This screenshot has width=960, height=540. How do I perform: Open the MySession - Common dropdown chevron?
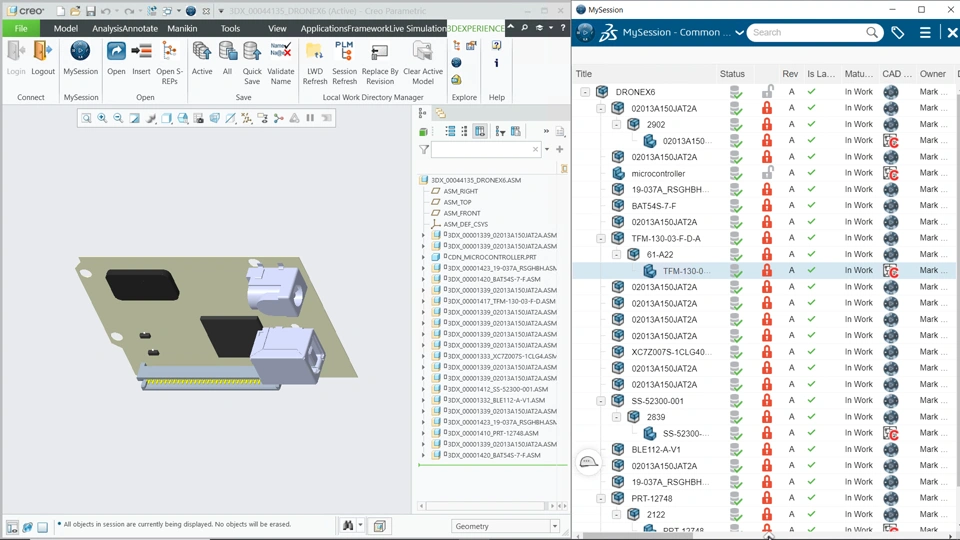pyautogui.click(x=739, y=32)
